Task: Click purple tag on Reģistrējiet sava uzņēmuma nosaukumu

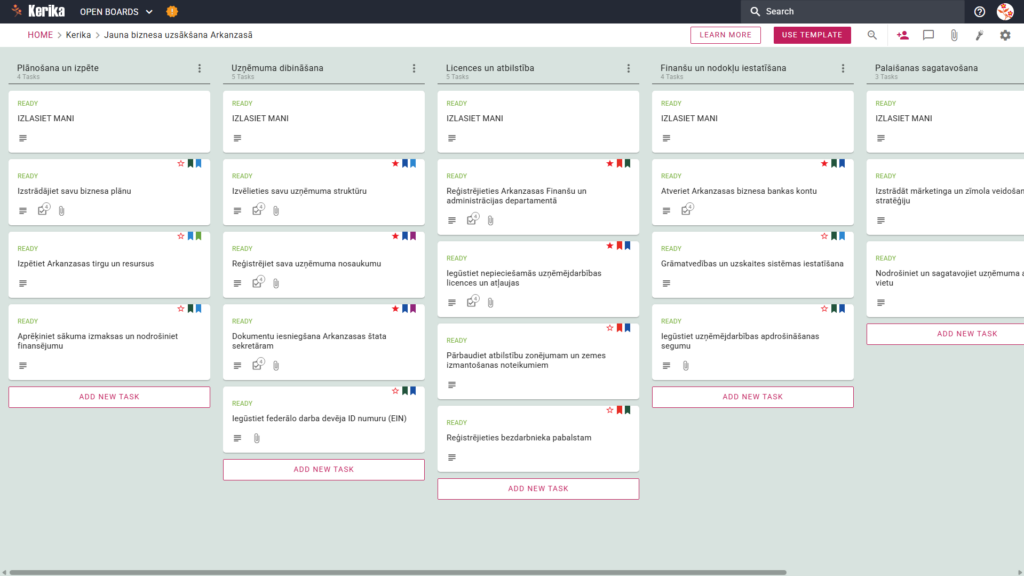Action: [413, 236]
